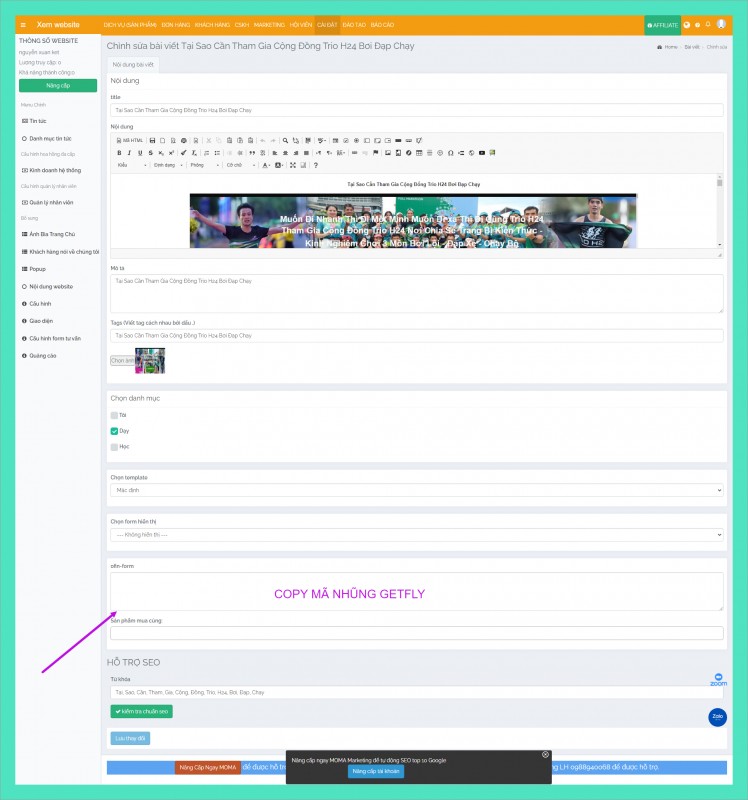Close the MOMA Marketing upgrade popup

pos(545,754)
